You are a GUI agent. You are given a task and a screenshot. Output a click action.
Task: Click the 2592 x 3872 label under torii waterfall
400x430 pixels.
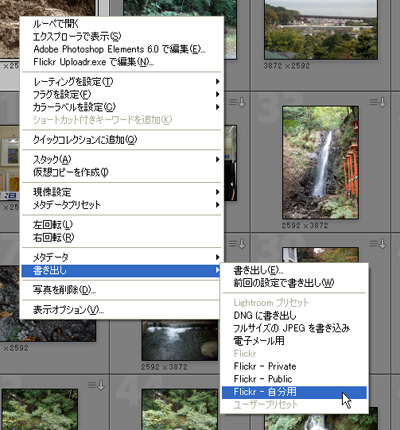click(305, 225)
